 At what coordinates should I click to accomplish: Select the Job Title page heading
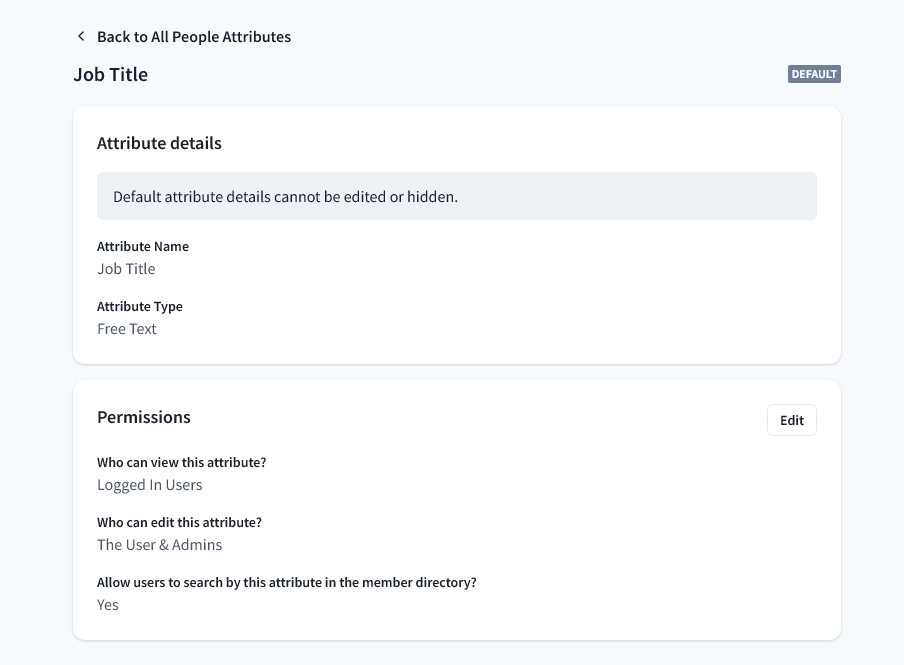coord(111,75)
